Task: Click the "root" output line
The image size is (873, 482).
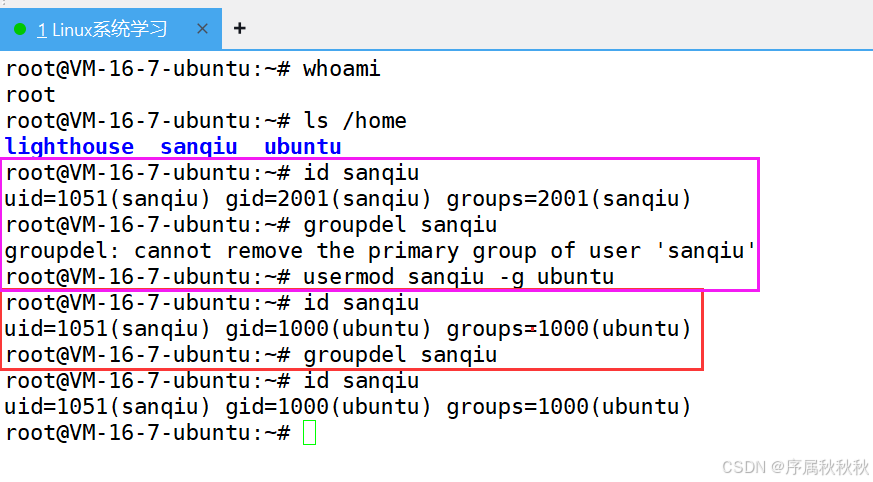Action: pyautogui.click(x=31, y=95)
